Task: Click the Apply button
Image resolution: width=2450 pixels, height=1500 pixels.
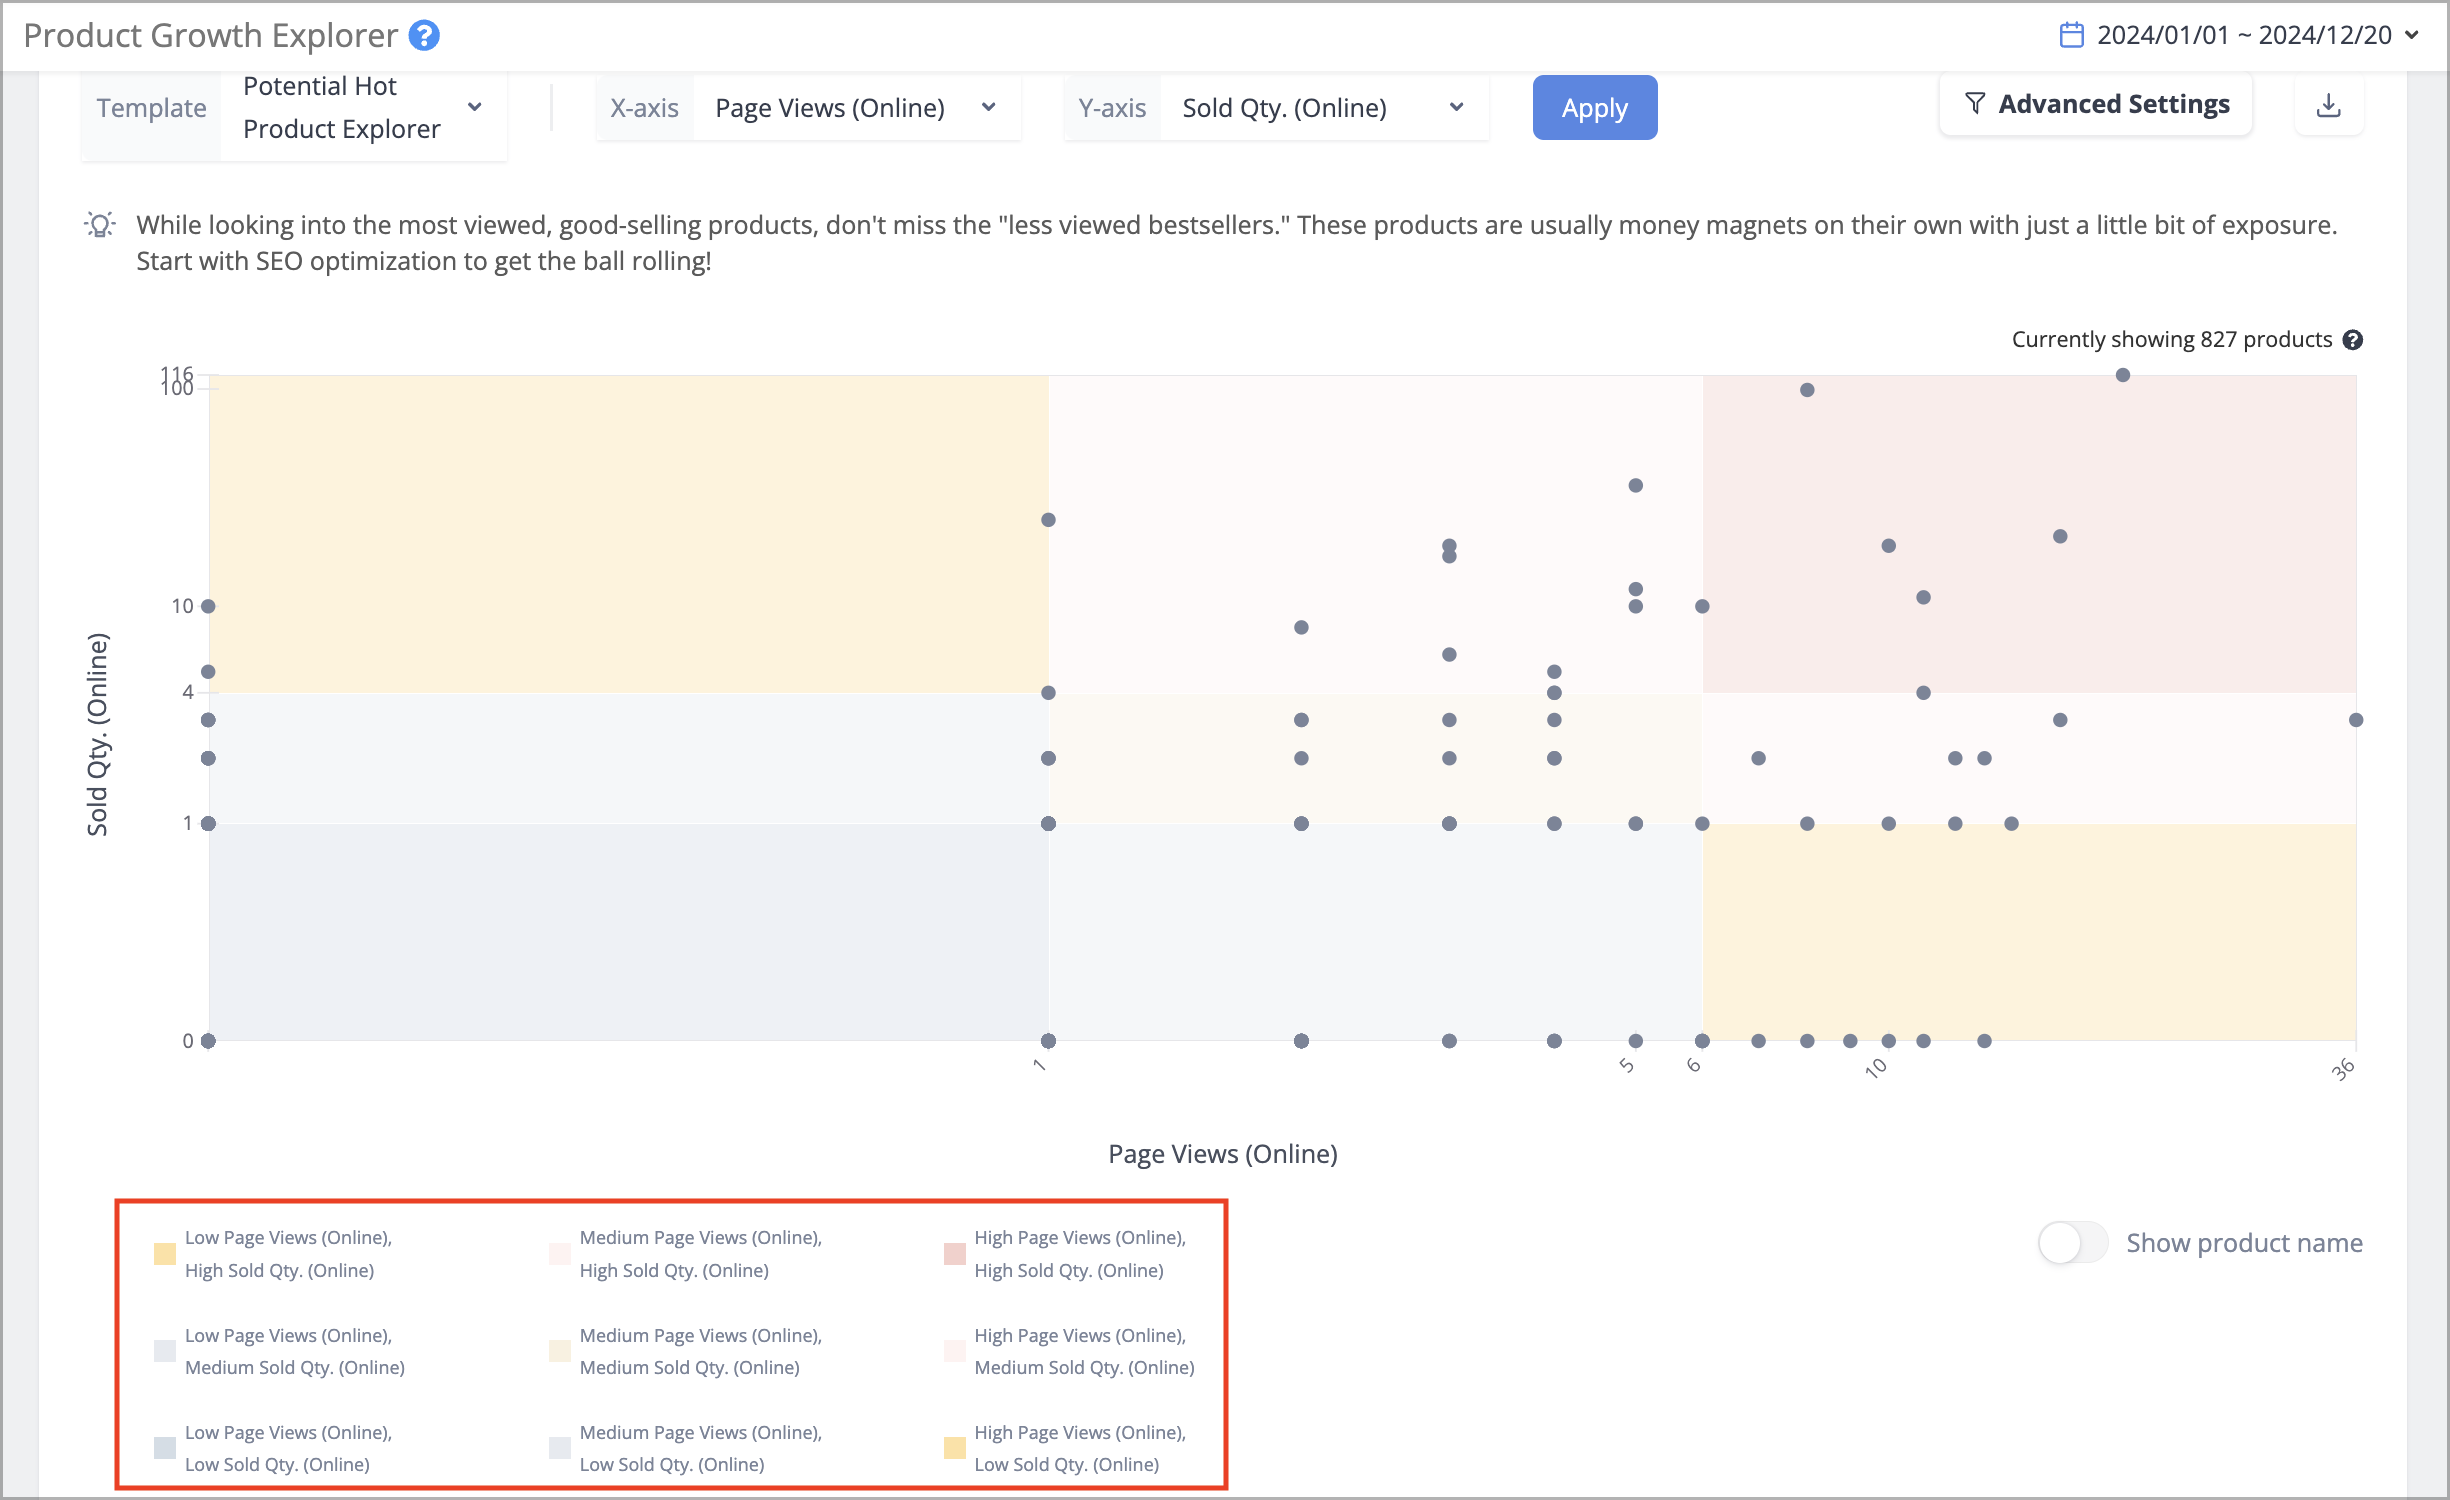Action: [x=1594, y=108]
